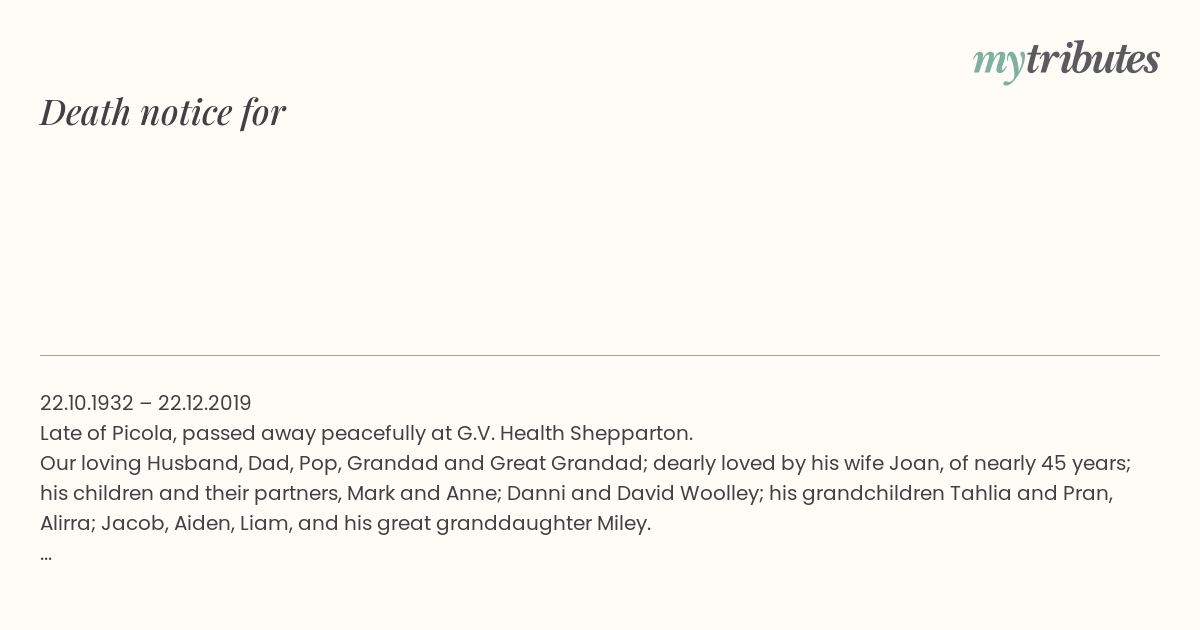Click the death date 22.12.2019
This screenshot has width=1200, height=630.
205,403
